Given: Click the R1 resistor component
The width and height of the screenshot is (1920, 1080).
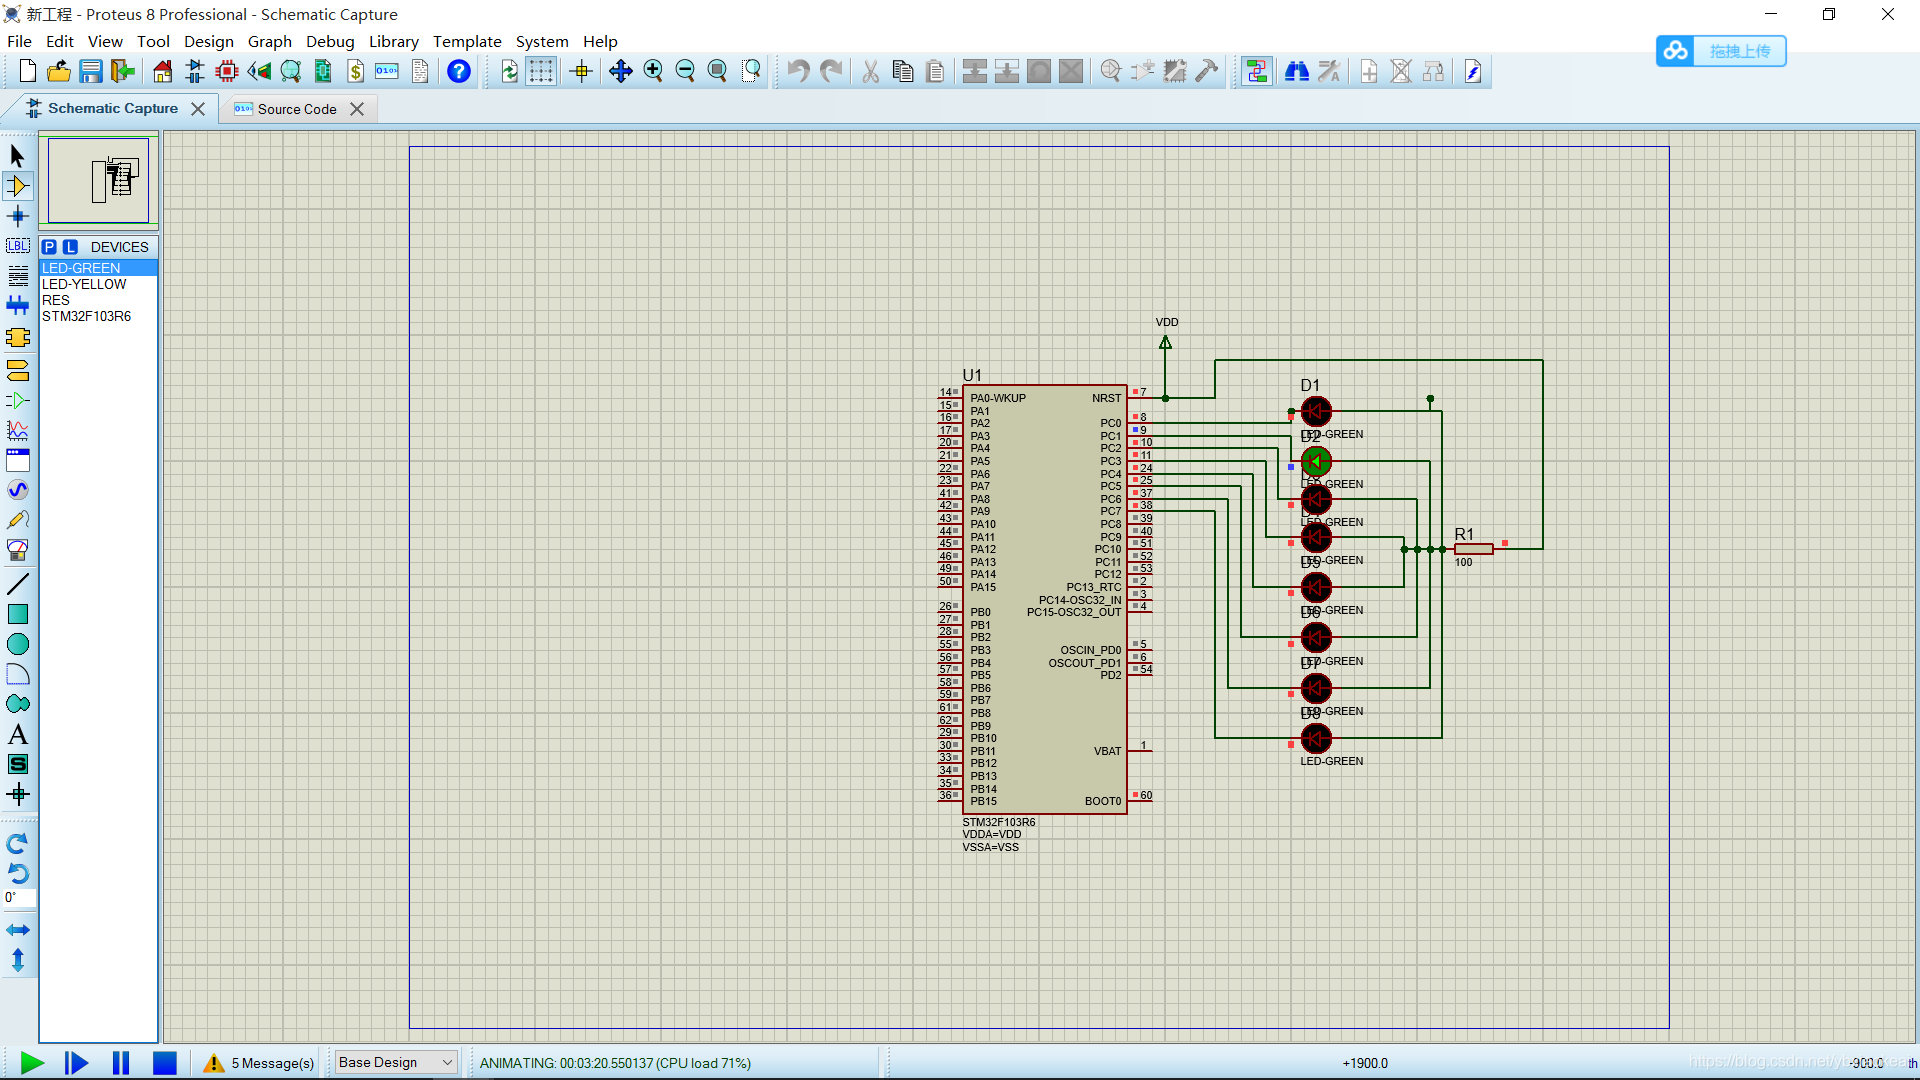Looking at the screenshot, I should 1474,548.
